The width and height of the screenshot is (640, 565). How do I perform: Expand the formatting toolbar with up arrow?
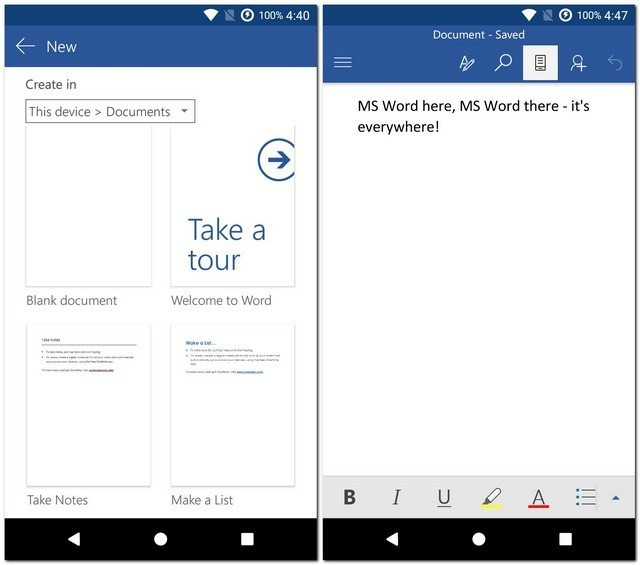616,497
